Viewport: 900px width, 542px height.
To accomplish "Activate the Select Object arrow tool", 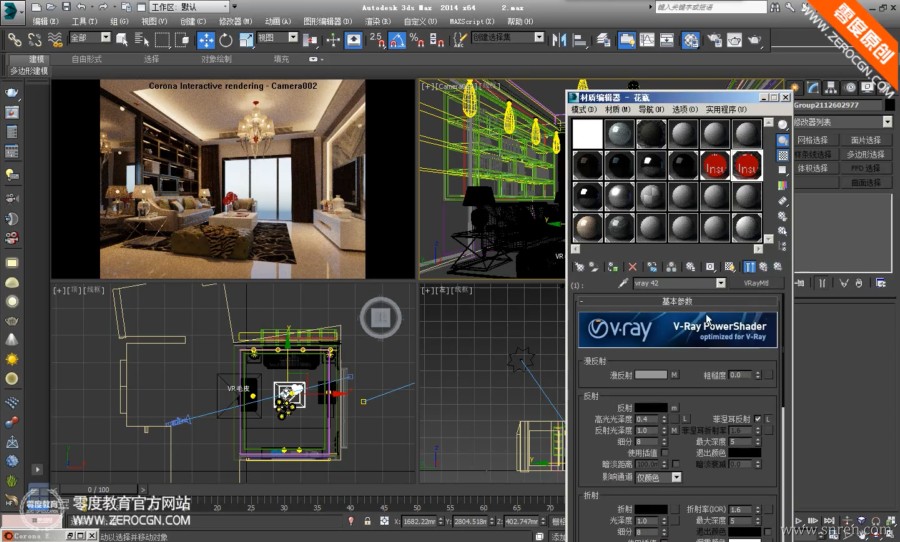I will 122,40.
